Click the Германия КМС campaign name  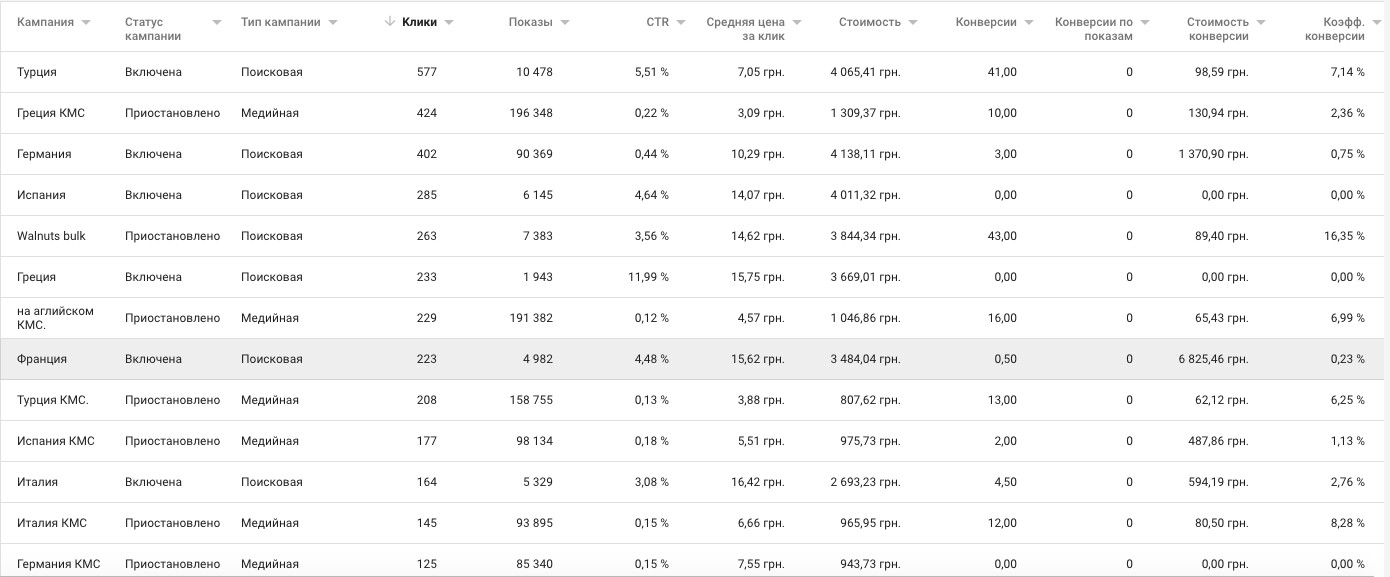59,564
